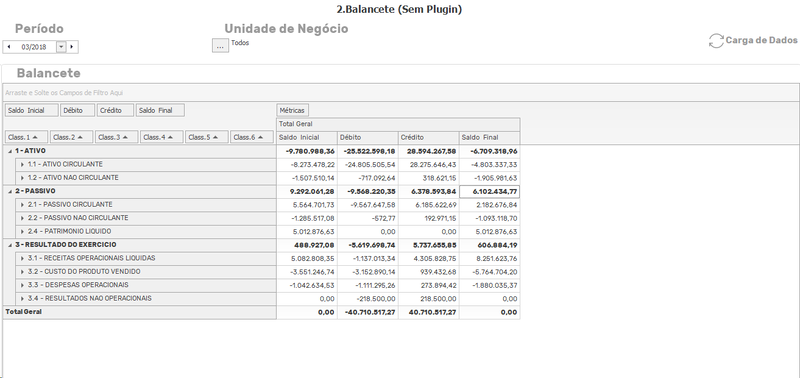This screenshot has height=378, width=800.
Task: Go to previous period with left arrow
Action: 9,47
